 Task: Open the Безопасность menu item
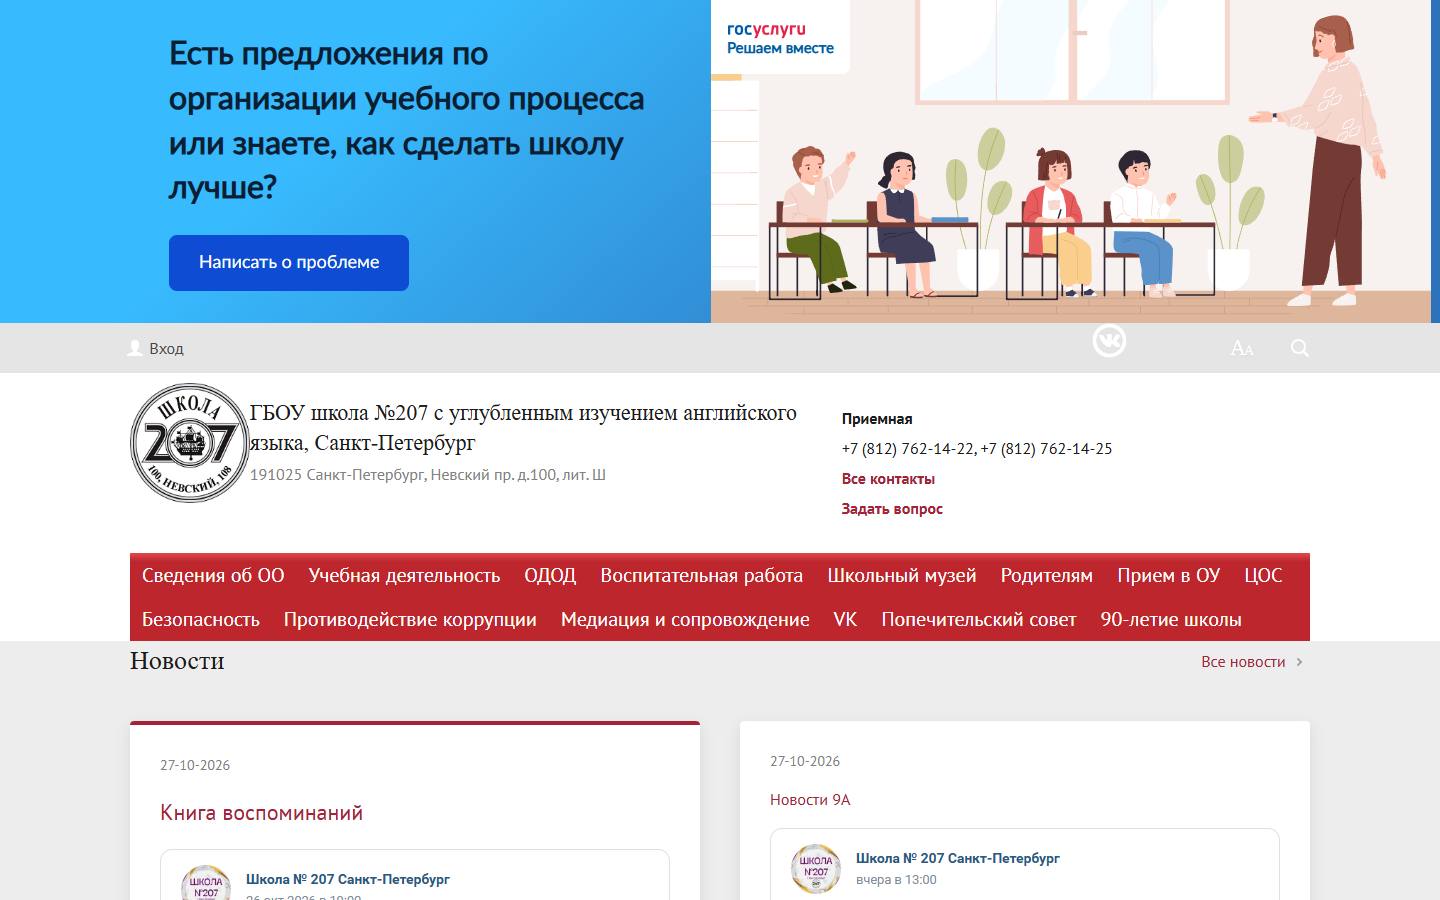pyautogui.click(x=200, y=619)
